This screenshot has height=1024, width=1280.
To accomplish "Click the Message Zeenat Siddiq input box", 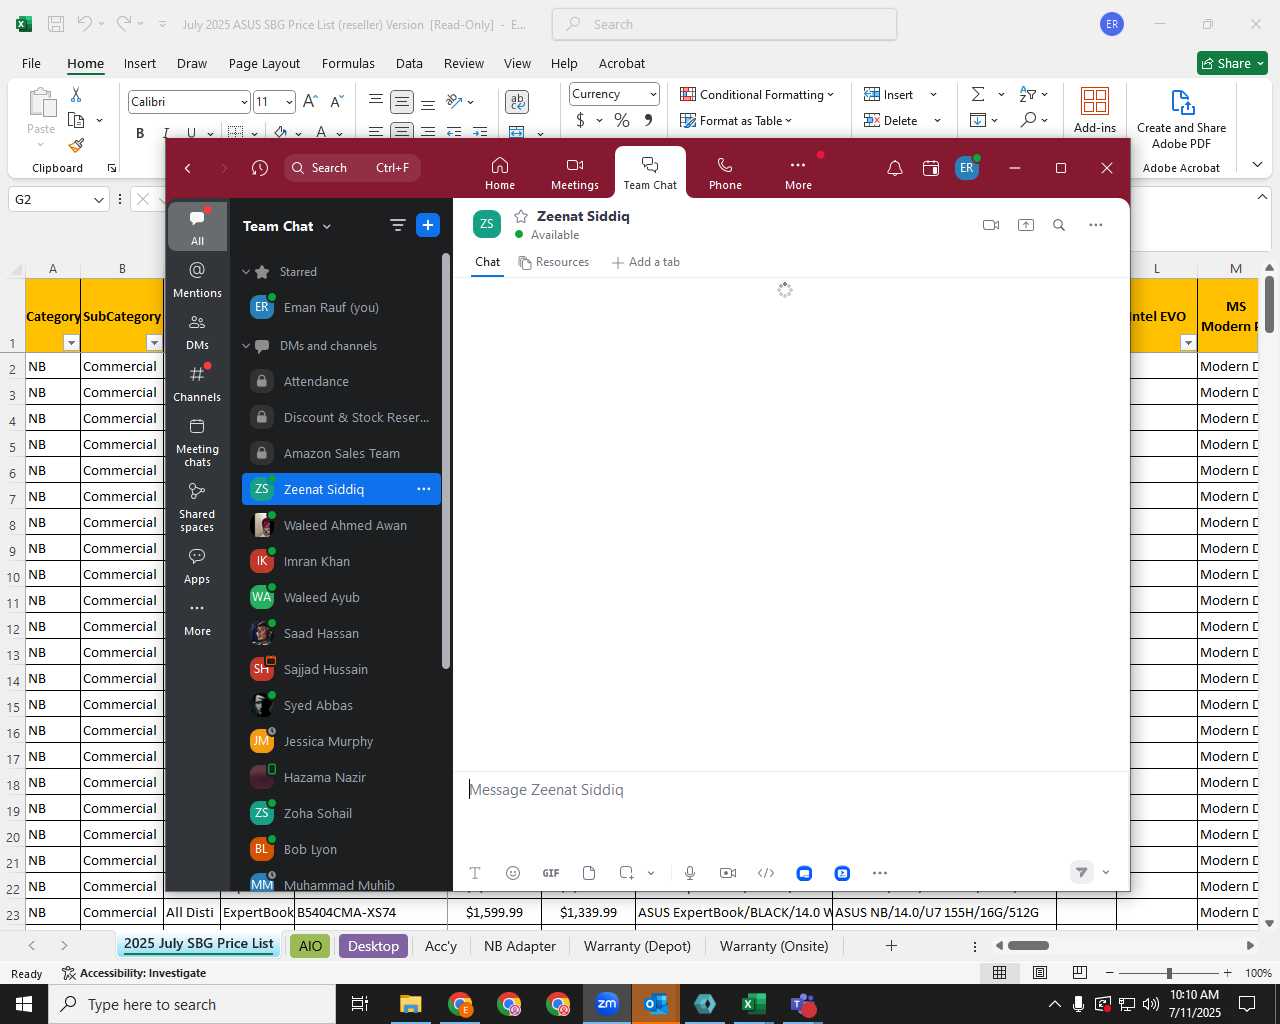I will tap(790, 790).
